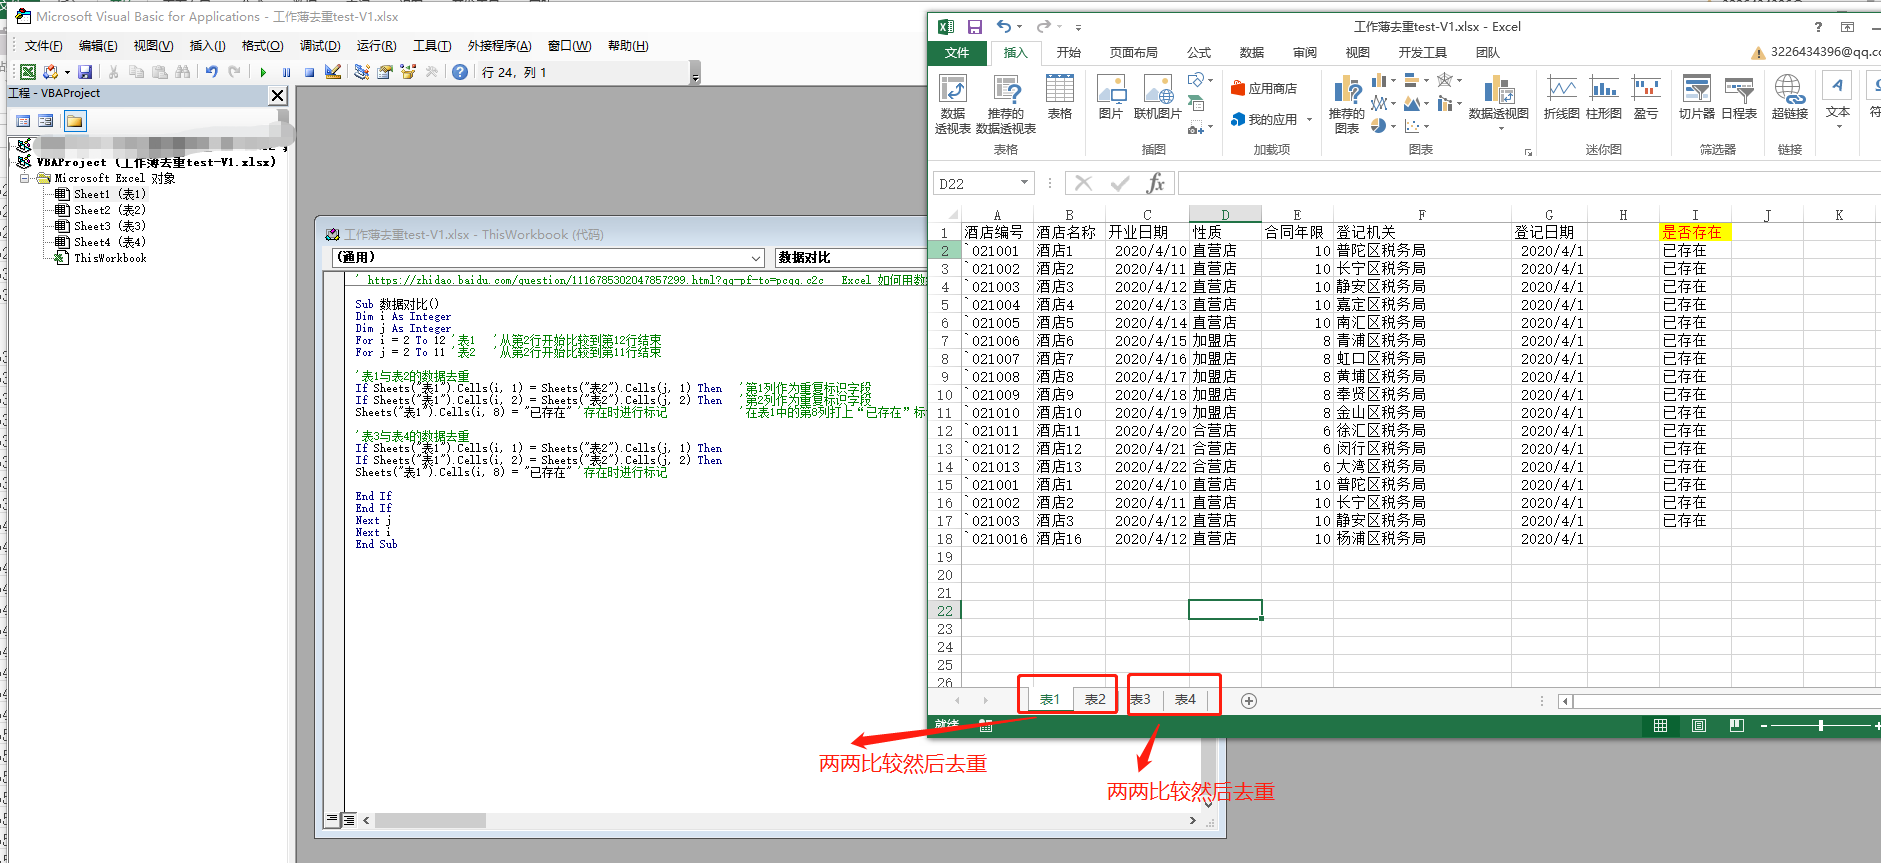Open the 文件(F) menu in VBA editor
Viewport: 1881px width, 863px height.
pos(43,46)
